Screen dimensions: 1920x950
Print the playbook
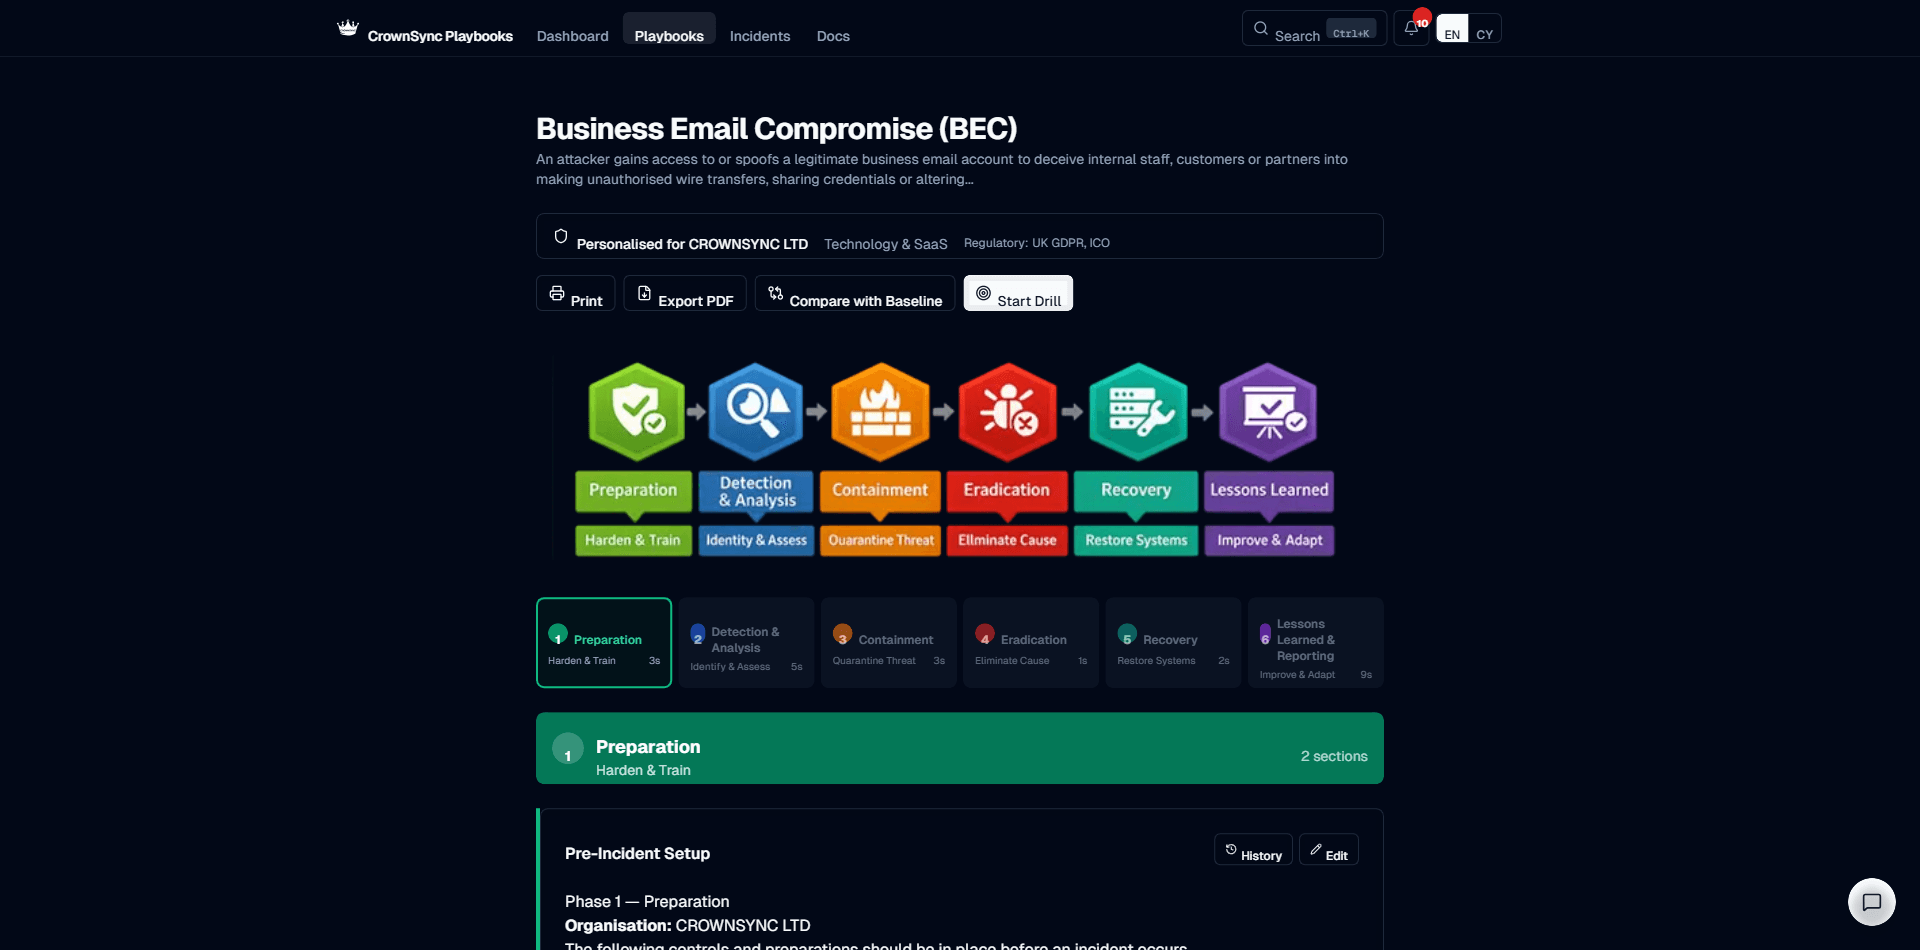[576, 293]
